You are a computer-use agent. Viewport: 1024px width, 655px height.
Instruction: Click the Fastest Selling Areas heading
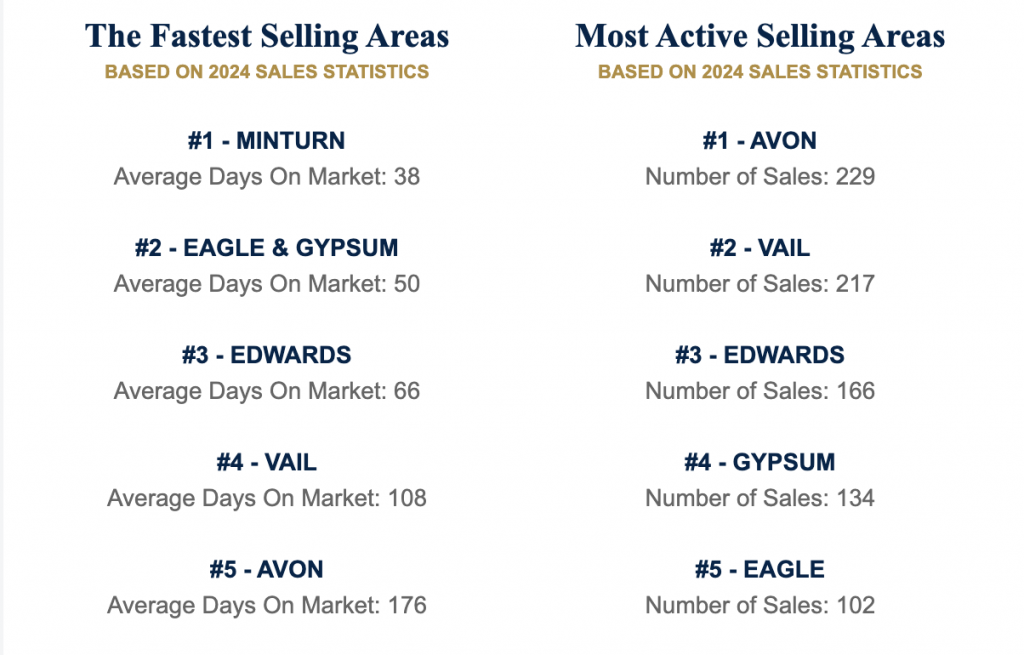click(x=267, y=37)
